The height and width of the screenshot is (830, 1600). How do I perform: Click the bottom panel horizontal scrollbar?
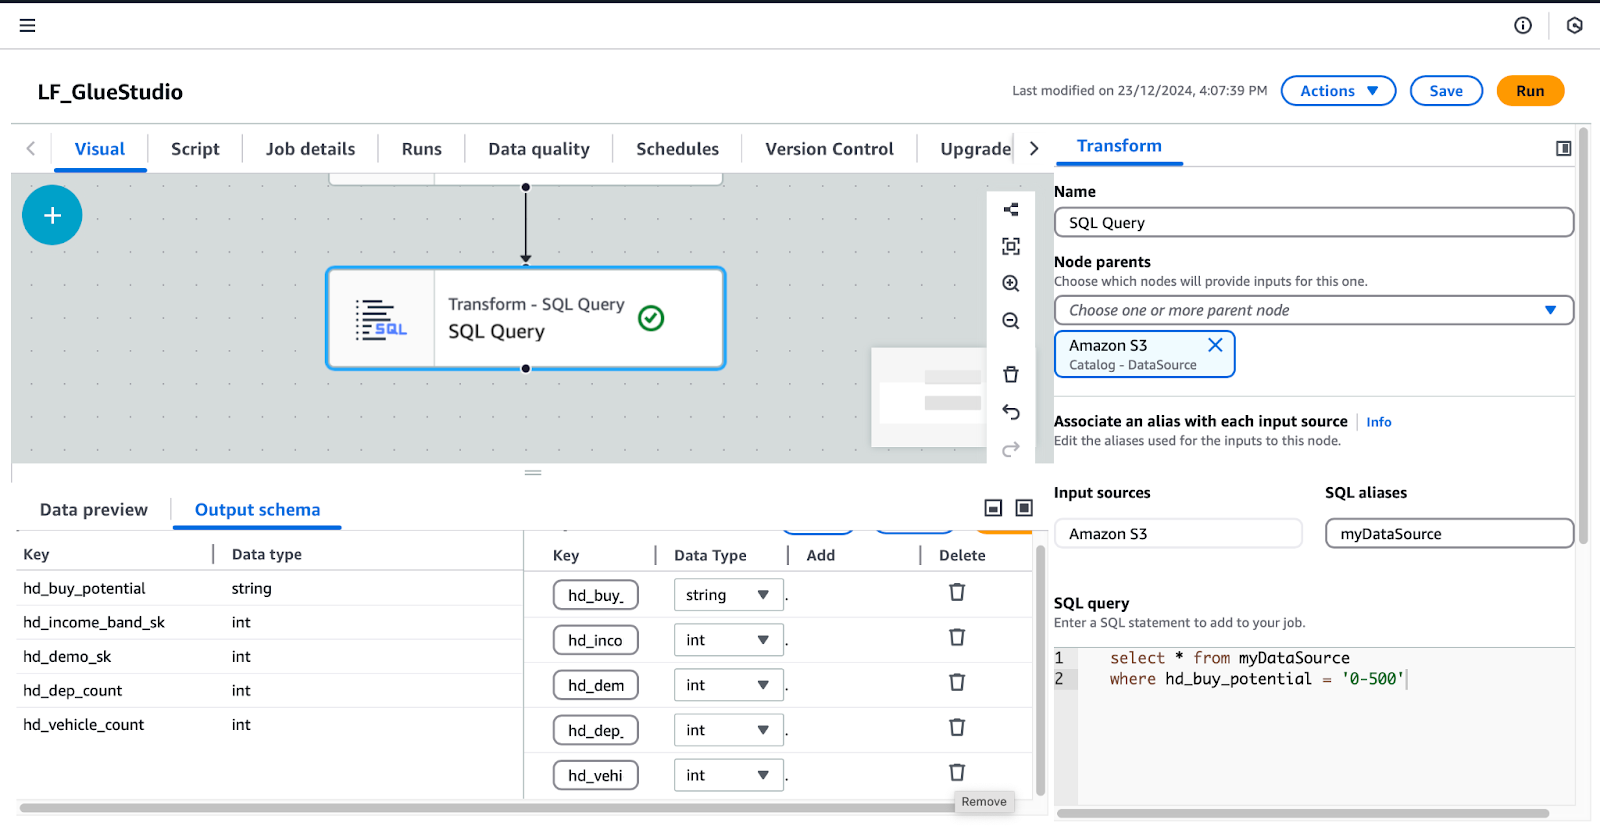pyautogui.click(x=487, y=808)
